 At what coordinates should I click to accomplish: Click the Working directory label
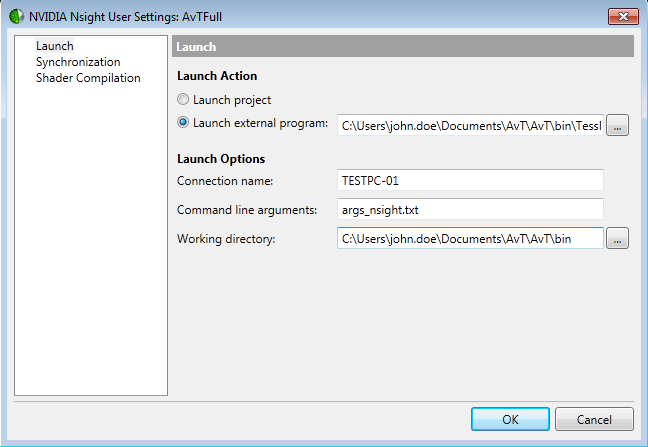[x=226, y=239]
